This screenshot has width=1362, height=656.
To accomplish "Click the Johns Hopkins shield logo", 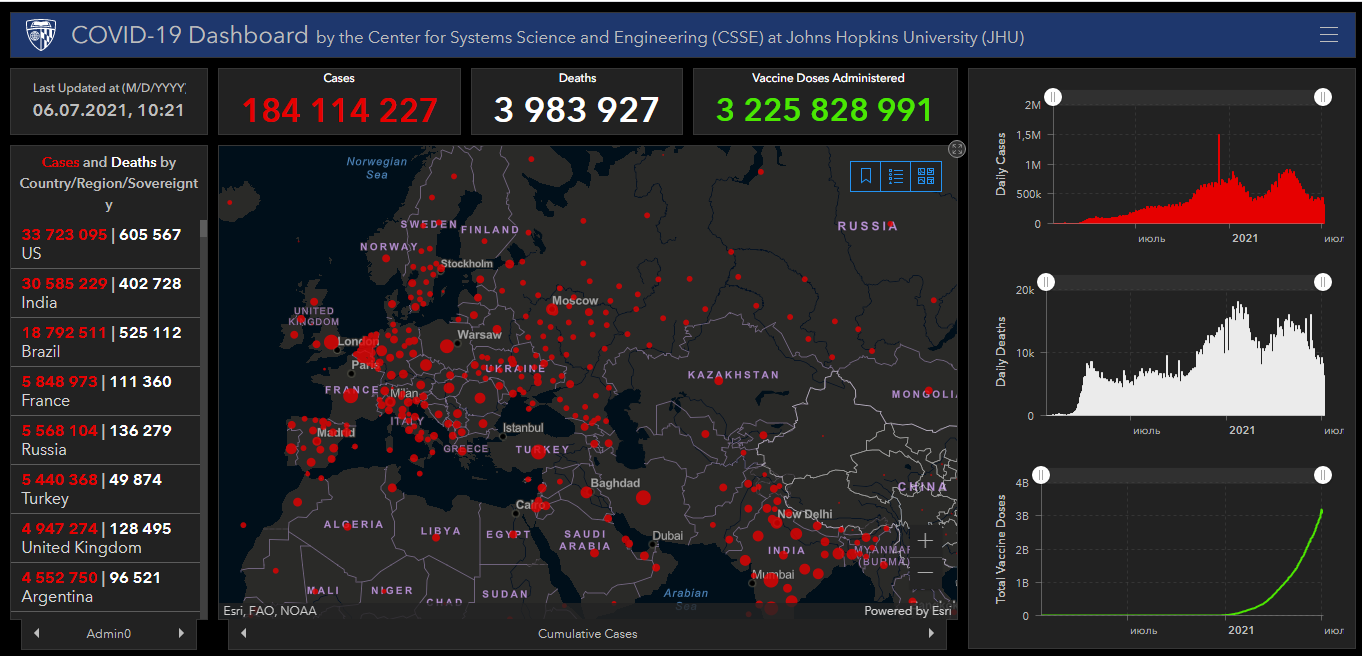I will (41, 35).
